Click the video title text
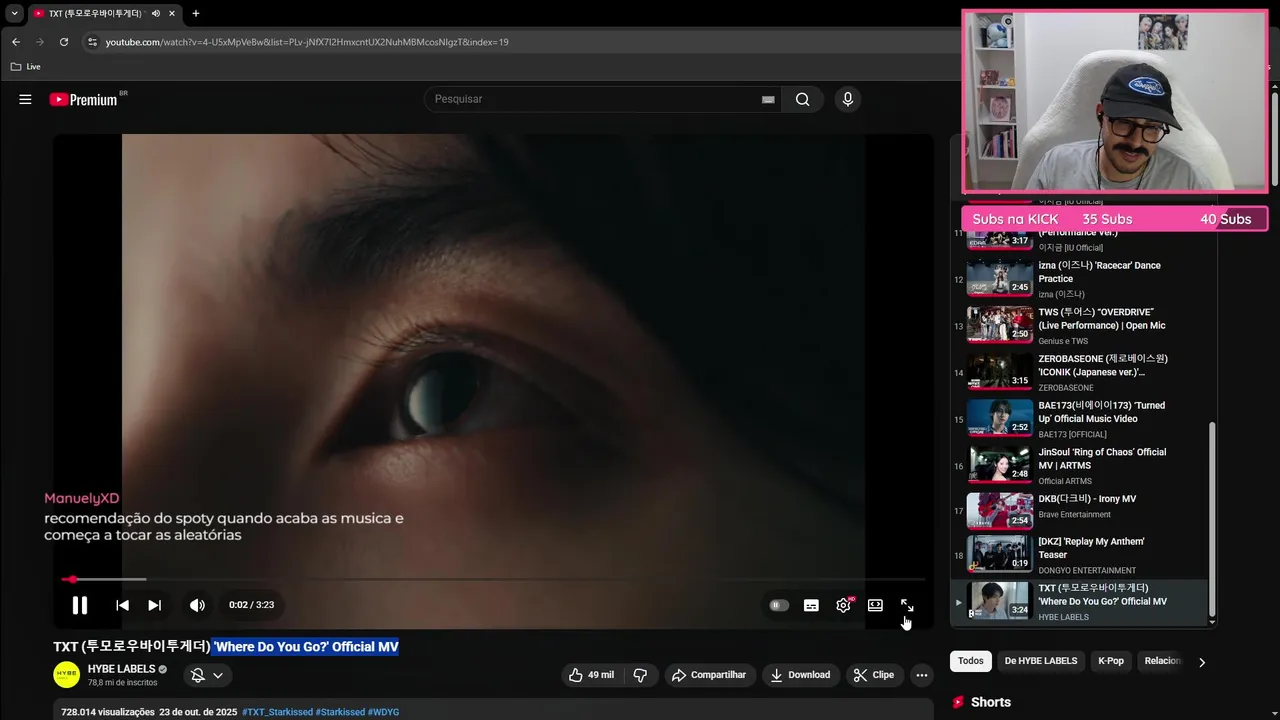 226,647
